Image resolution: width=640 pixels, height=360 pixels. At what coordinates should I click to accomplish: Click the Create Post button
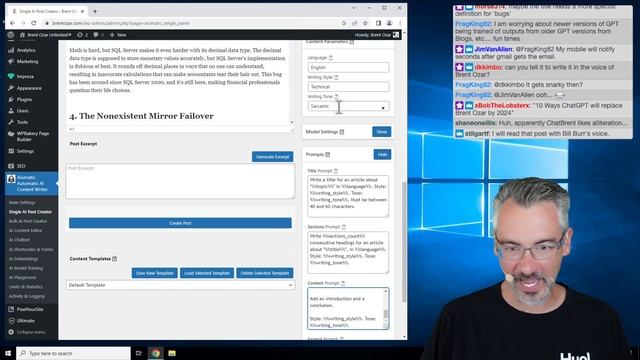pyautogui.click(x=180, y=223)
